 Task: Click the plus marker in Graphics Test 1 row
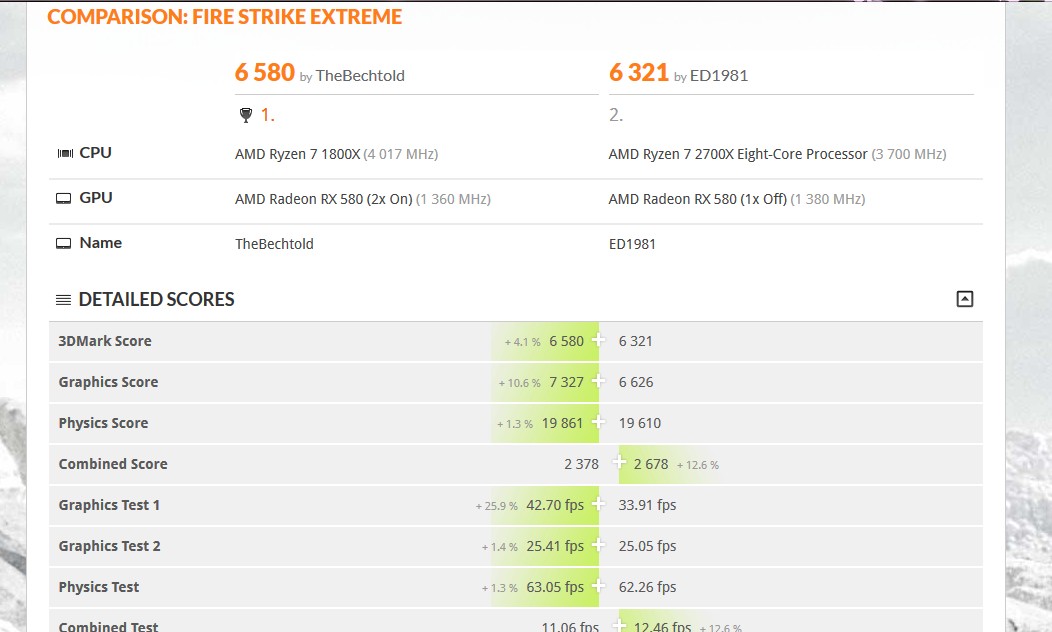tap(598, 504)
